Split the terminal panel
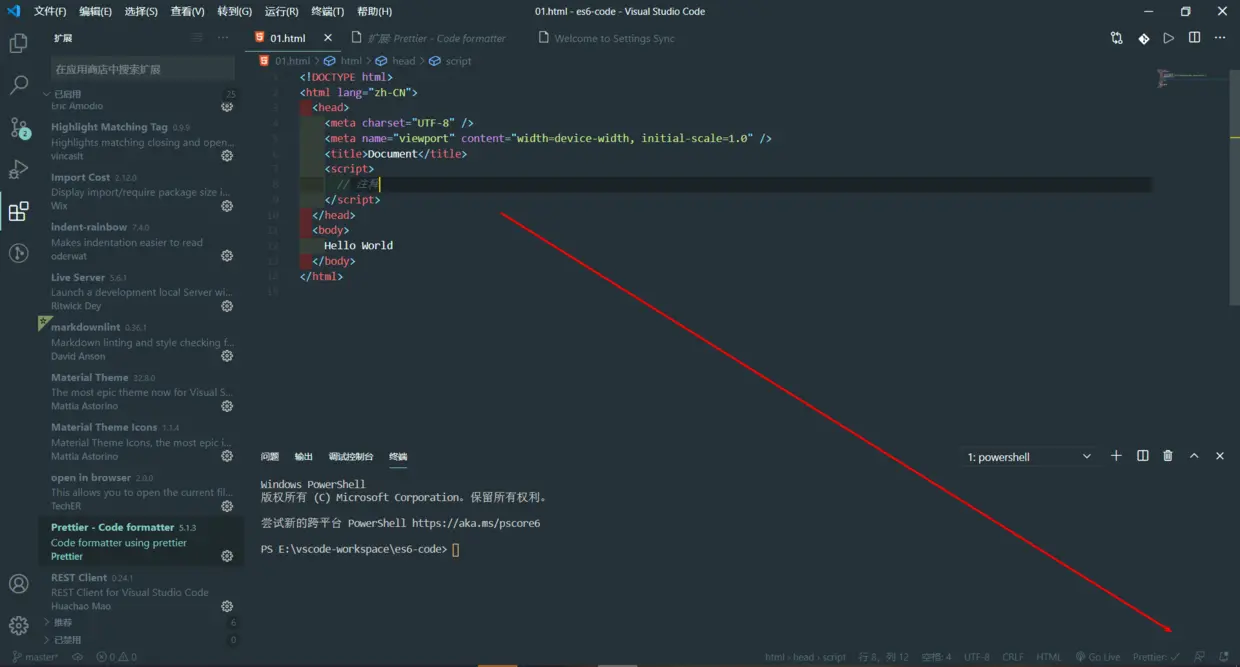 1143,456
